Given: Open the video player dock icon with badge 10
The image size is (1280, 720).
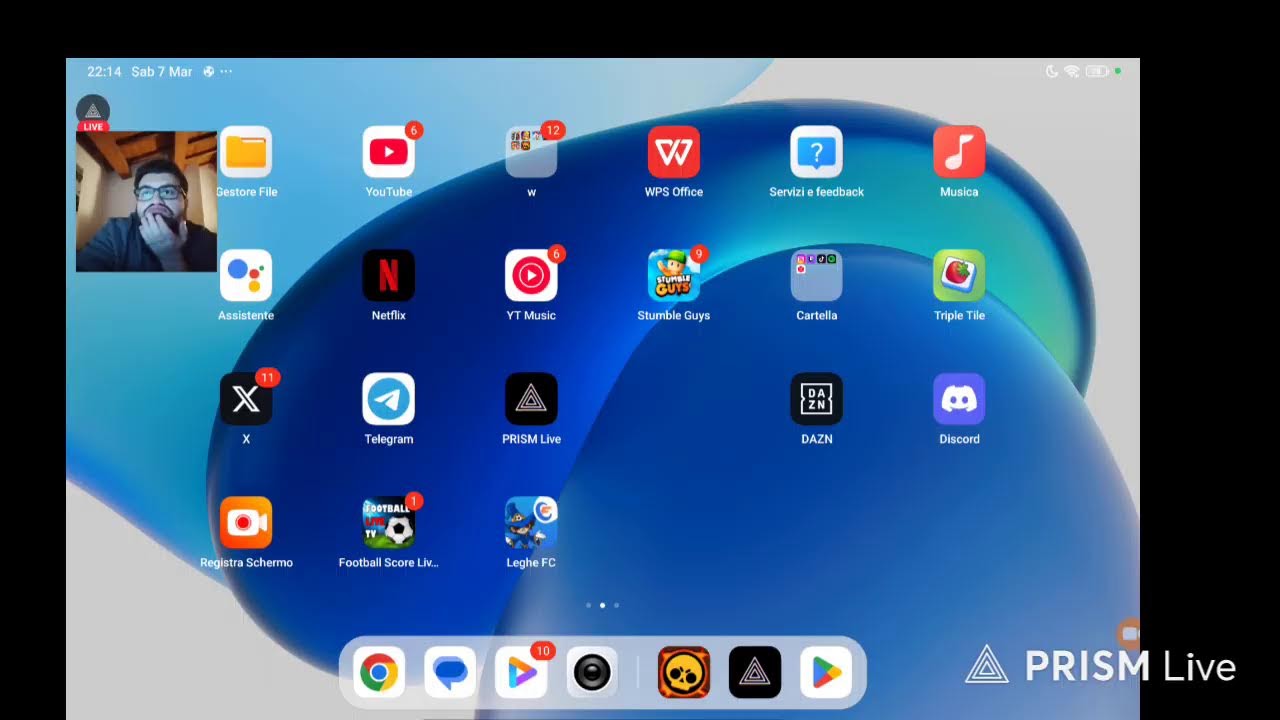Looking at the screenshot, I should tap(521, 672).
